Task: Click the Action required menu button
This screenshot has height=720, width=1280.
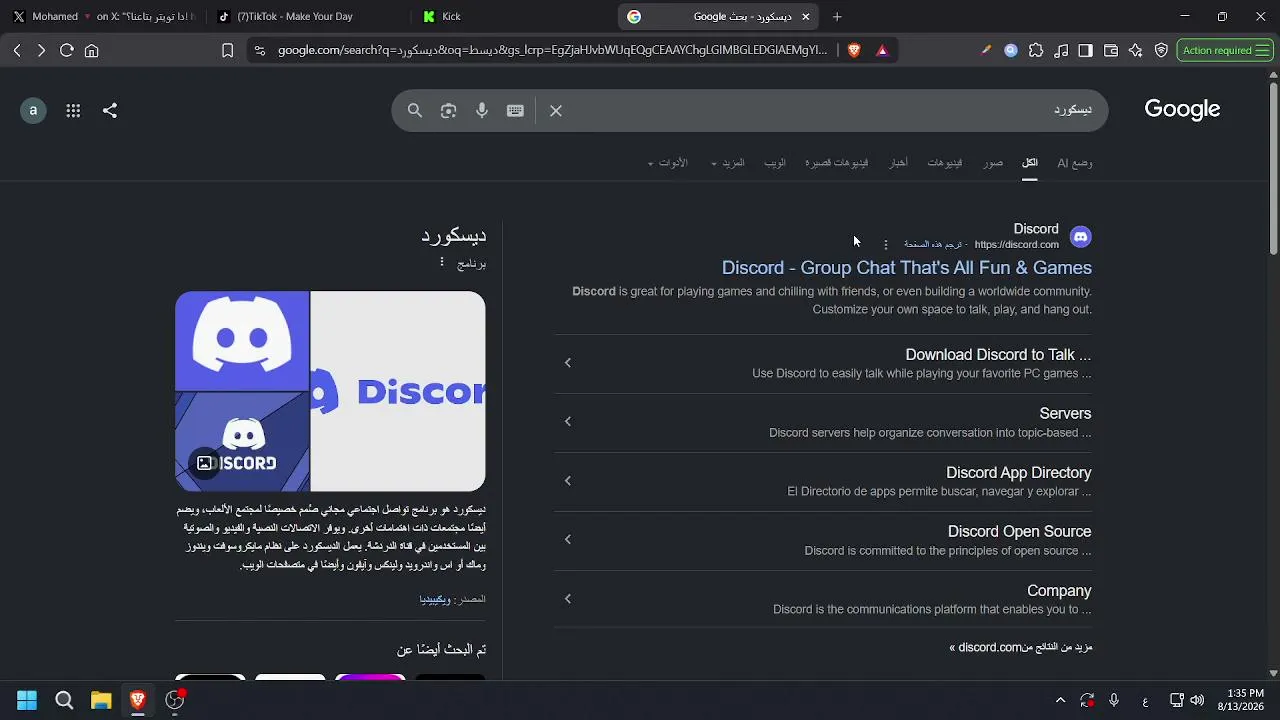Action: pos(1225,50)
